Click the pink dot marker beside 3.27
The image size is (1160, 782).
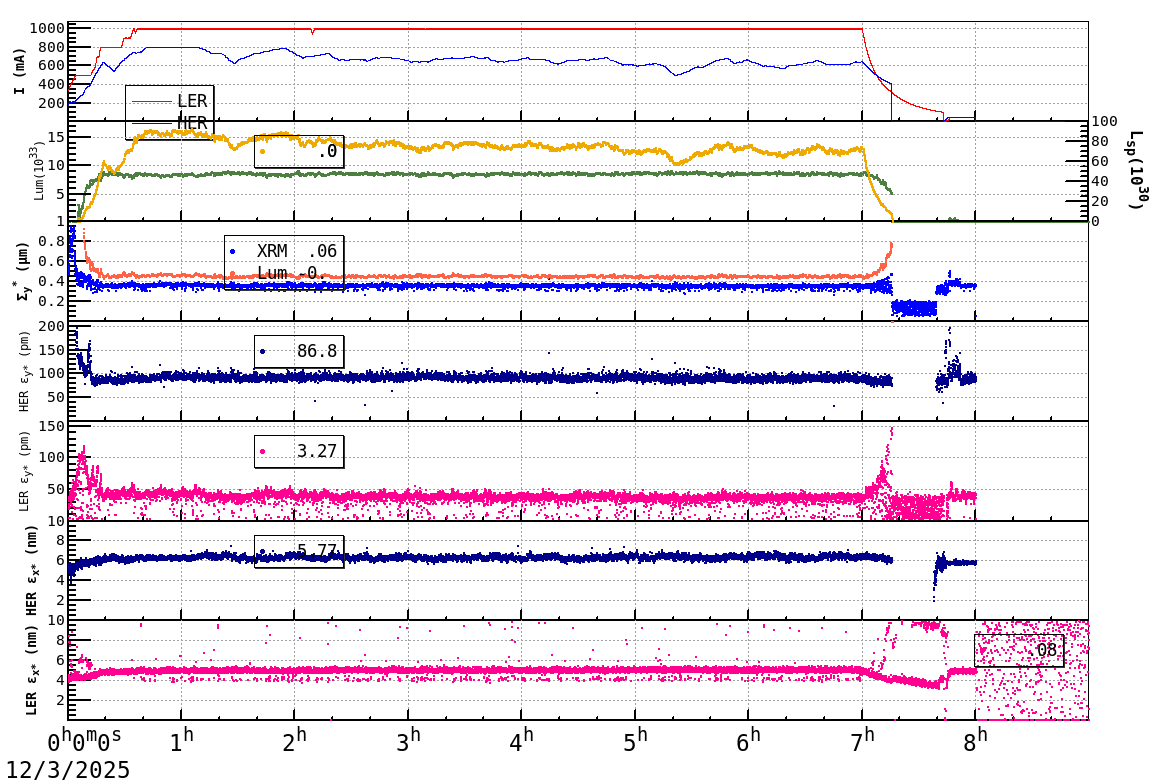[x=263, y=451]
